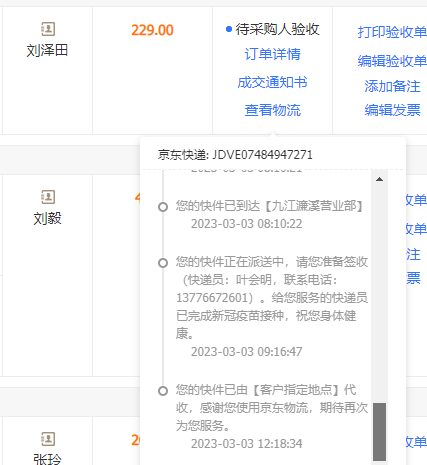The image size is (427, 465).
Task: Click contact card icon above 刘毅
Action: (x=48, y=197)
